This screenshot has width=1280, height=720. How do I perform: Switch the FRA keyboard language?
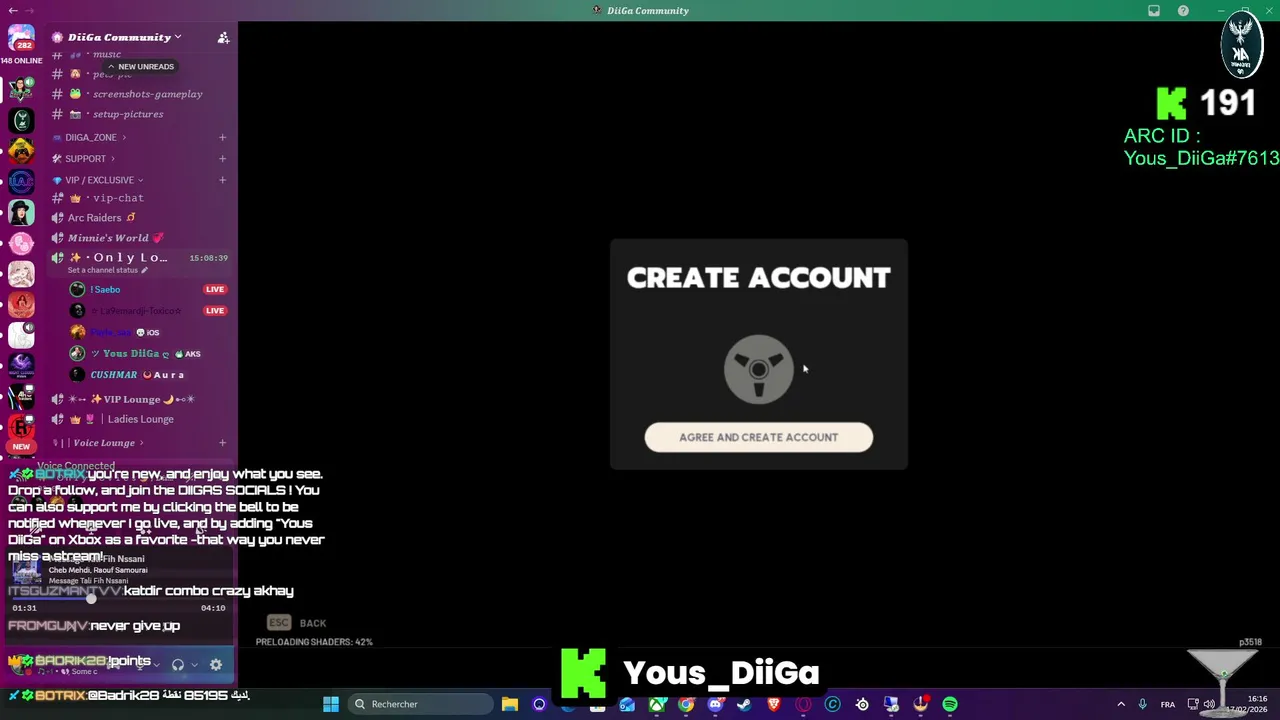(x=1168, y=704)
